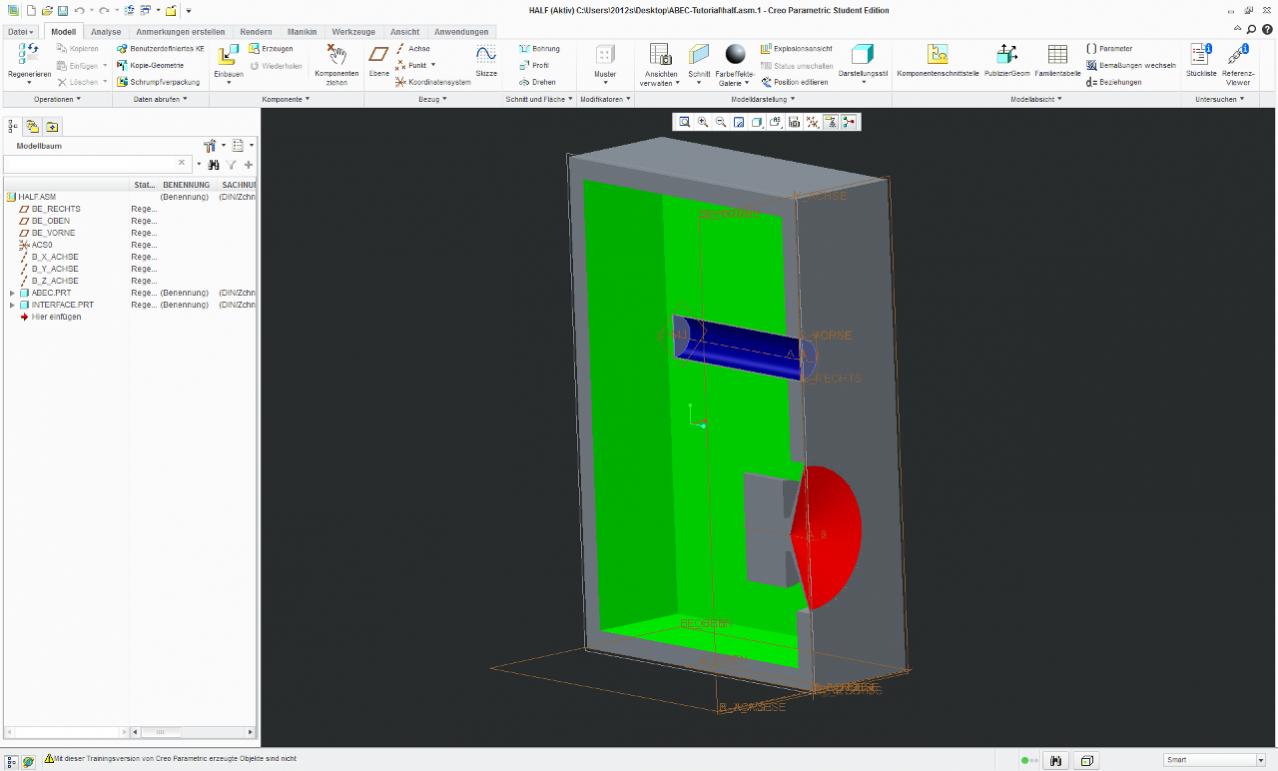Switch to the Analyse ribbon tab

105,32
